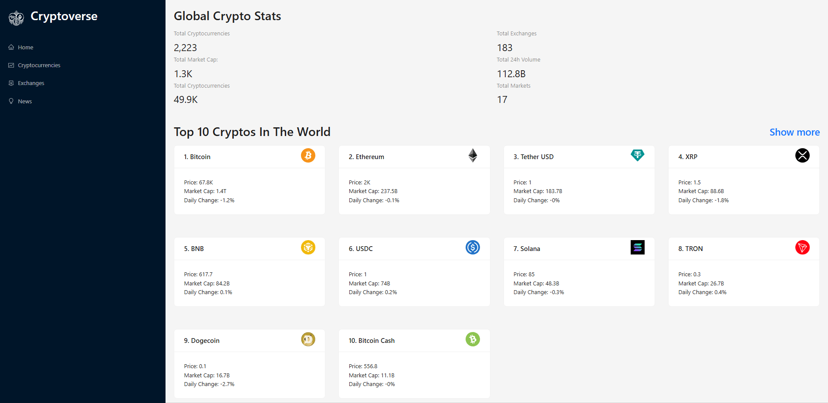Open Home in the sidebar

pos(25,47)
